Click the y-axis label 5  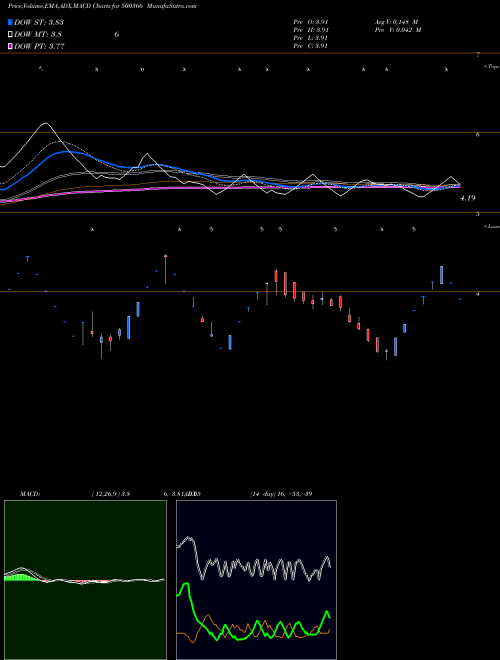(478, 214)
